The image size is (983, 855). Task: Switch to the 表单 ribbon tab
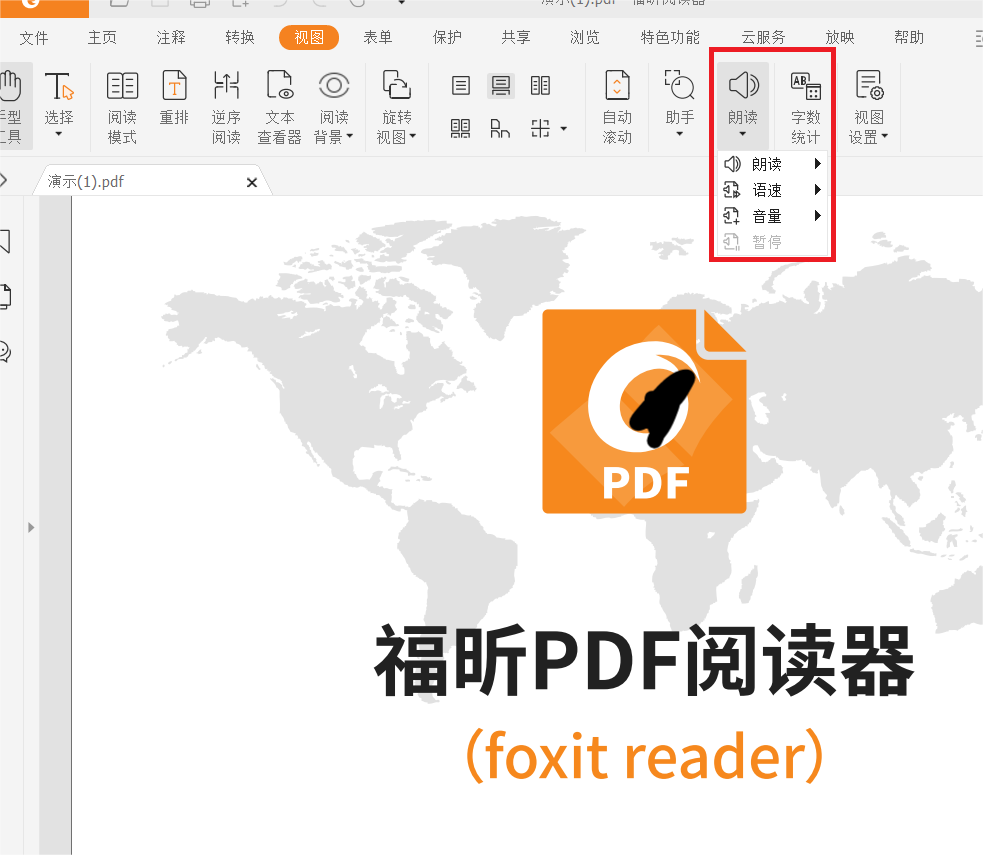tap(377, 37)
